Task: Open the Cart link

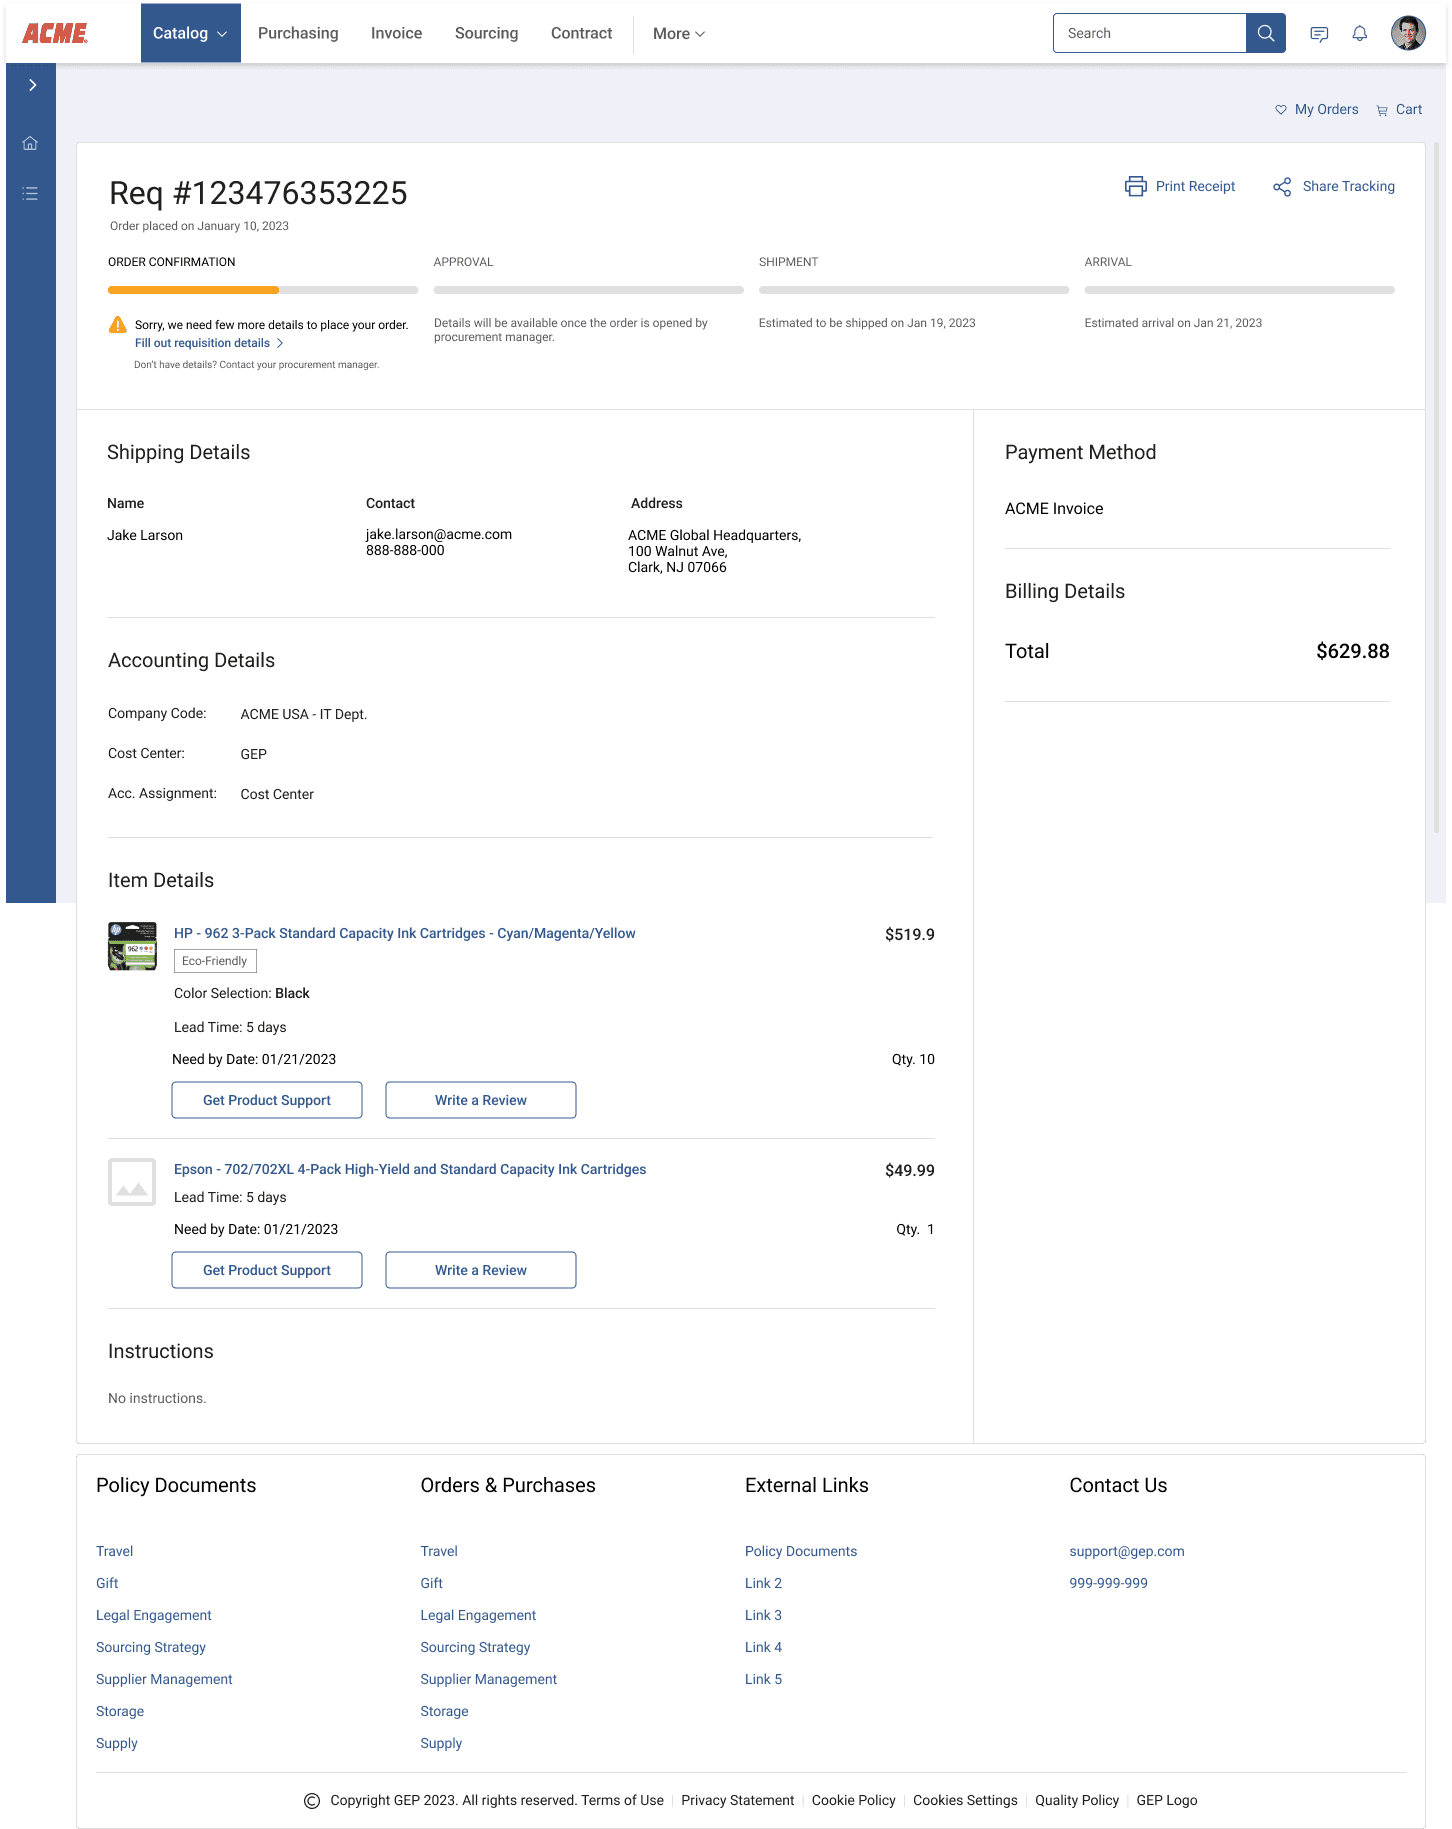Action: coord(1409,110)
